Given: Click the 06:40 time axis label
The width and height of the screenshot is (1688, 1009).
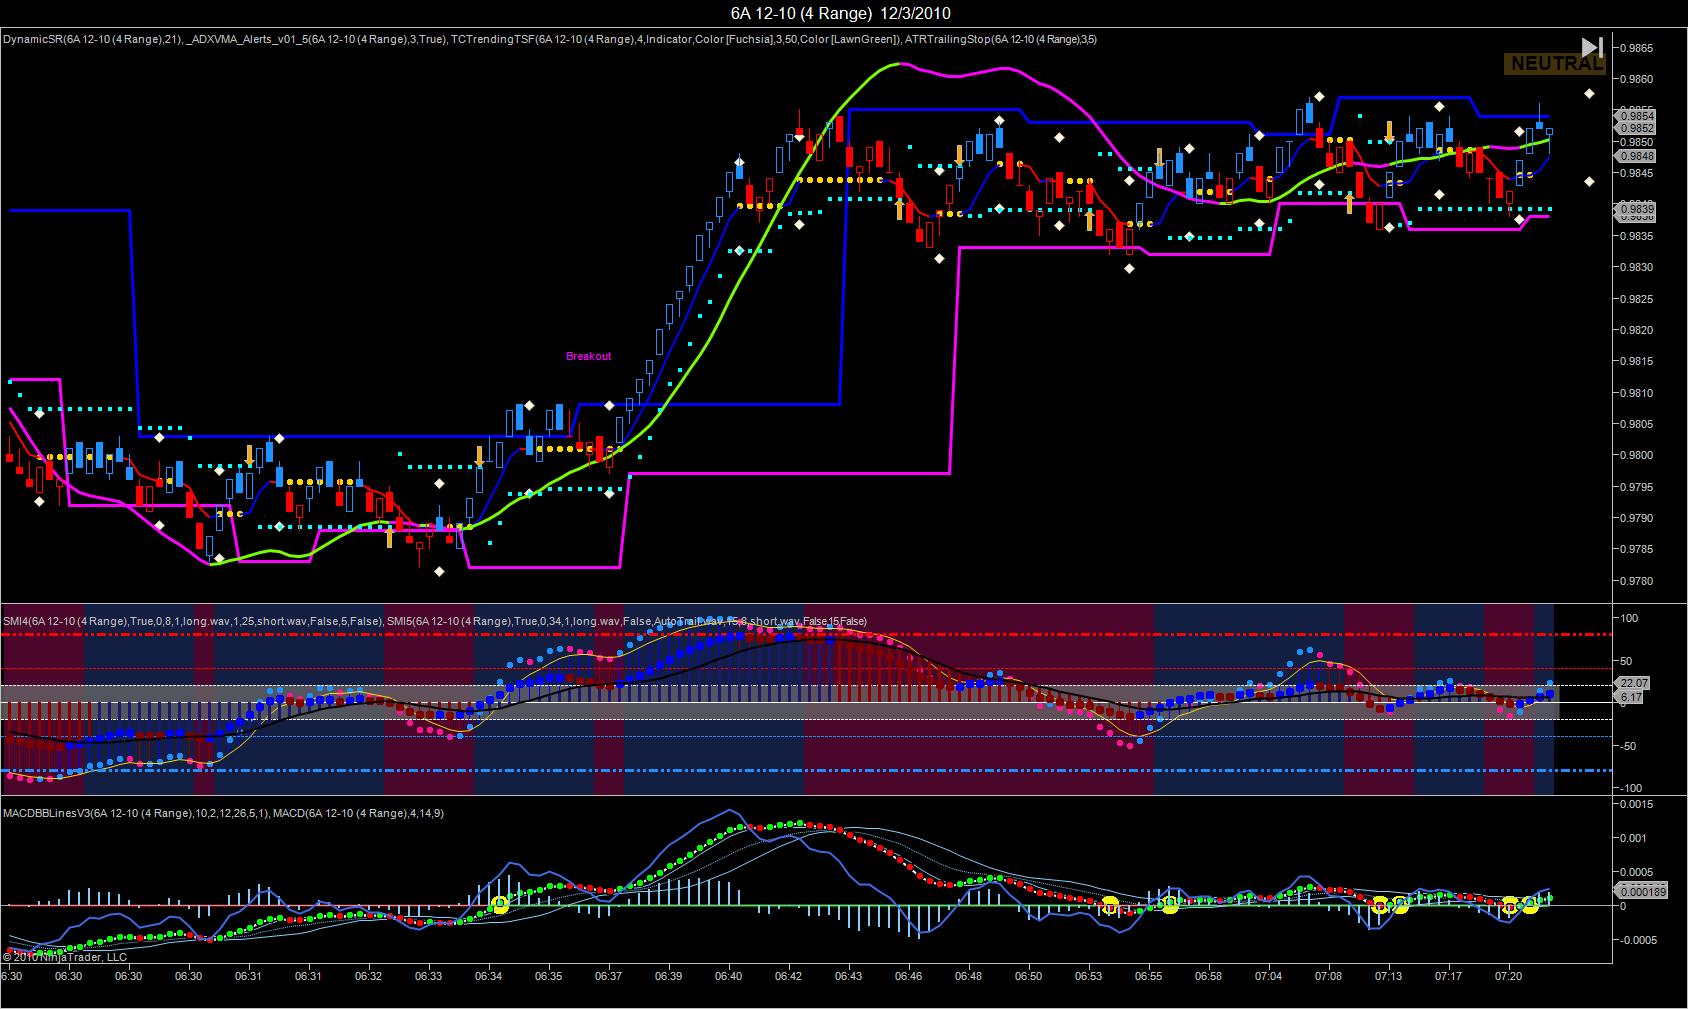Looking at the screenshot, I should point(729,975).
